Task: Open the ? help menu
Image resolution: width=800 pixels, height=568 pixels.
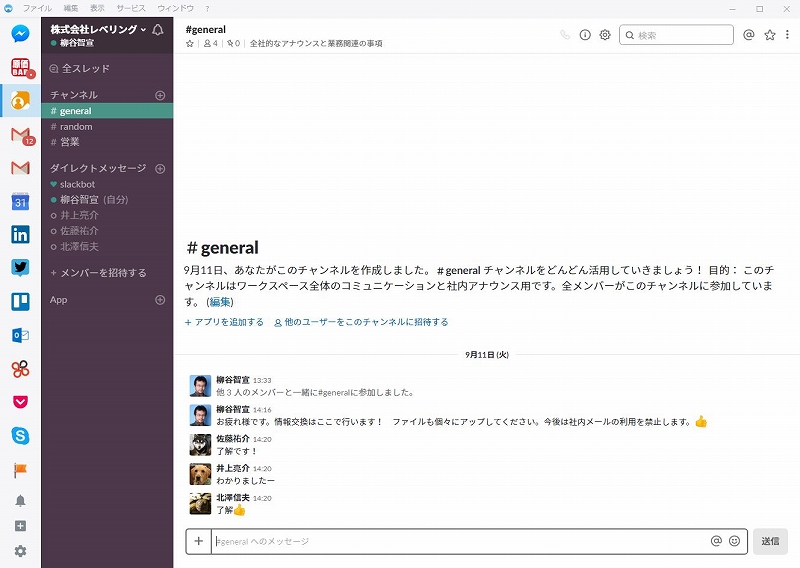Action: click(x=207, y=9)
